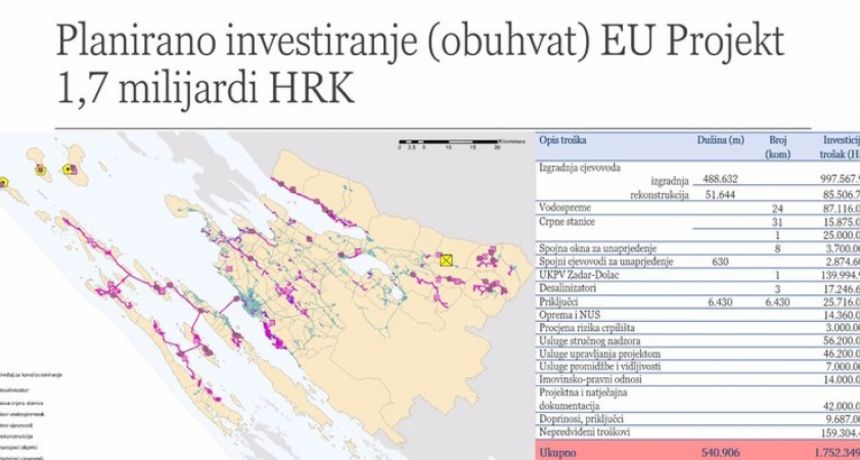
Task: Select the '1,7 milijardi HRK' title line
Action: pyautogui.click(x=206, y=88)
